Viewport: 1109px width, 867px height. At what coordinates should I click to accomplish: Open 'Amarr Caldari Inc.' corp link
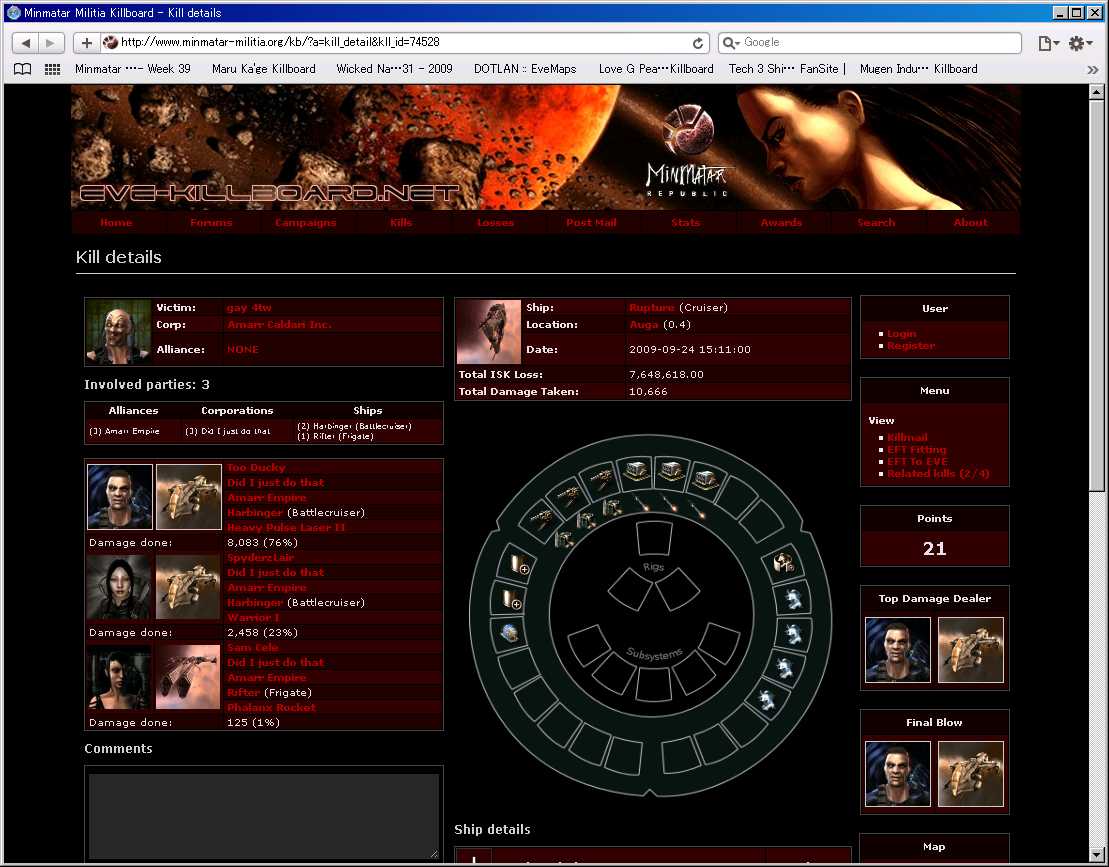pos(279,325)
